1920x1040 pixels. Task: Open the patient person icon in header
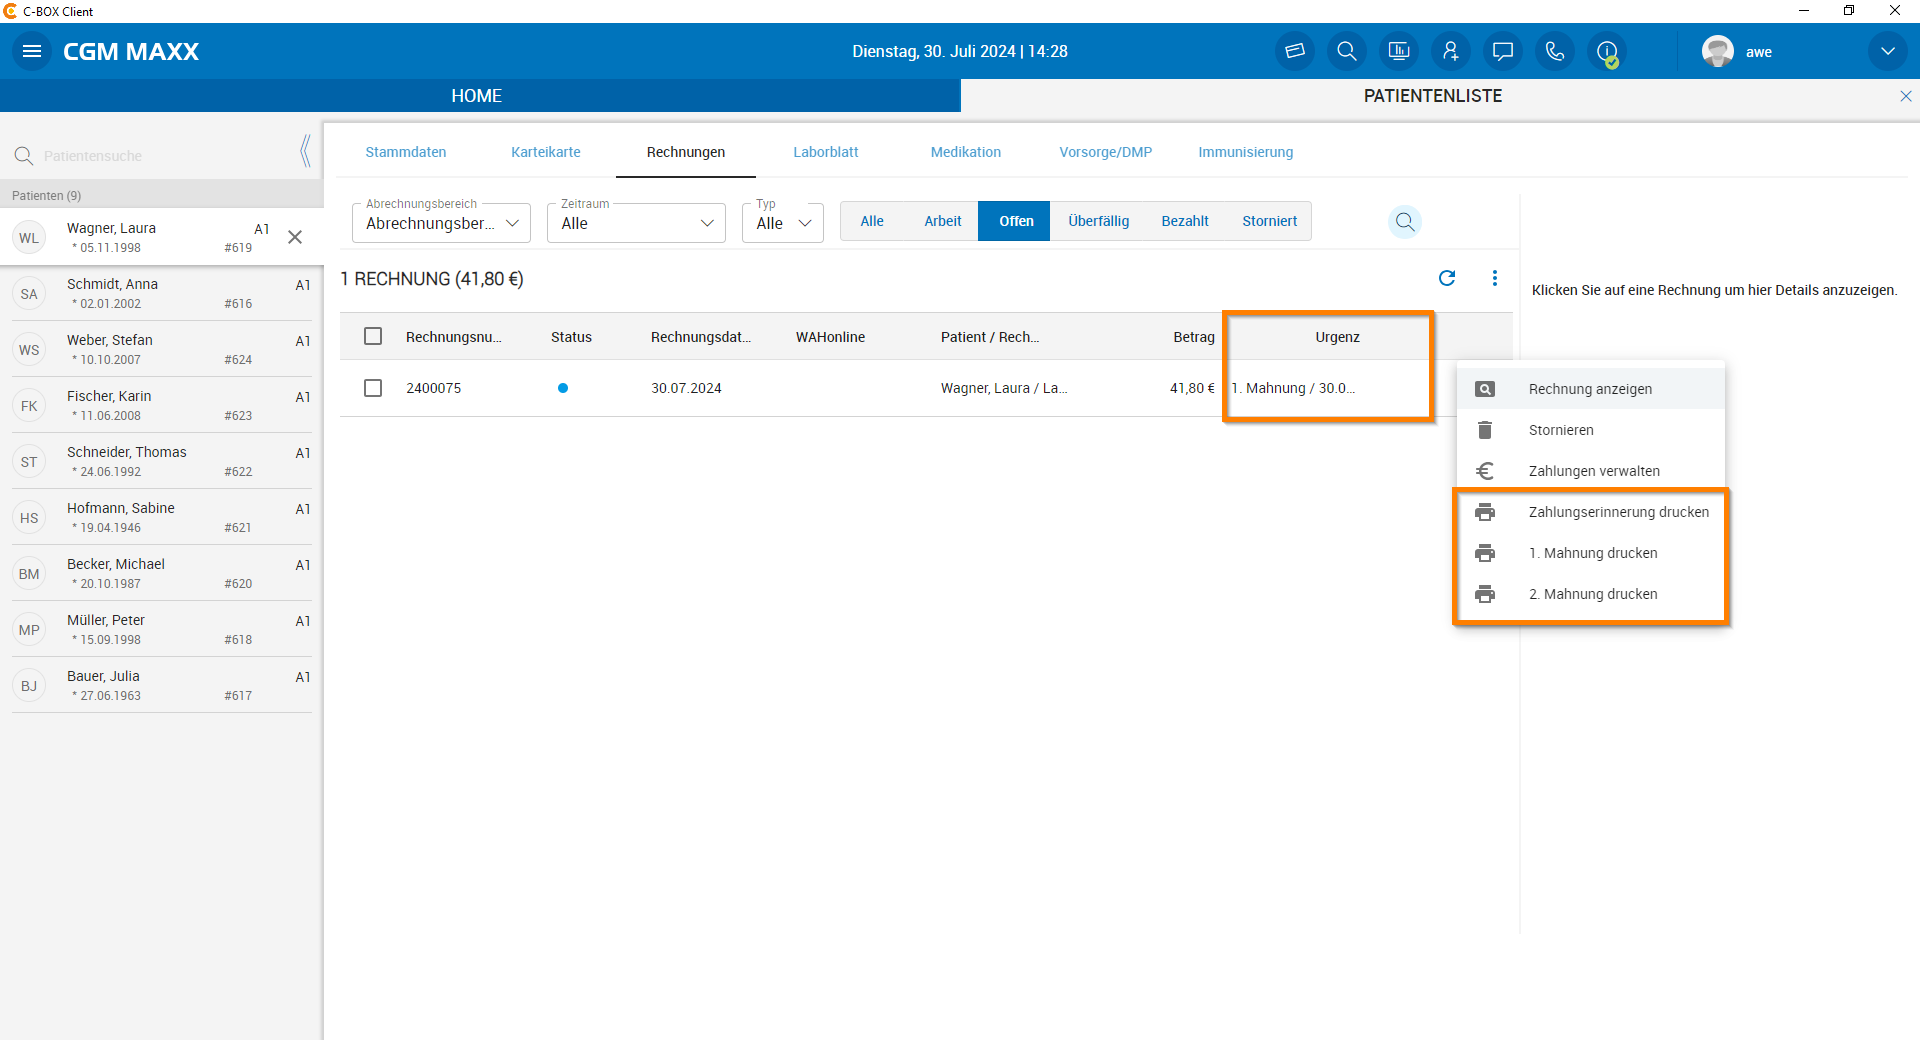1451,51
